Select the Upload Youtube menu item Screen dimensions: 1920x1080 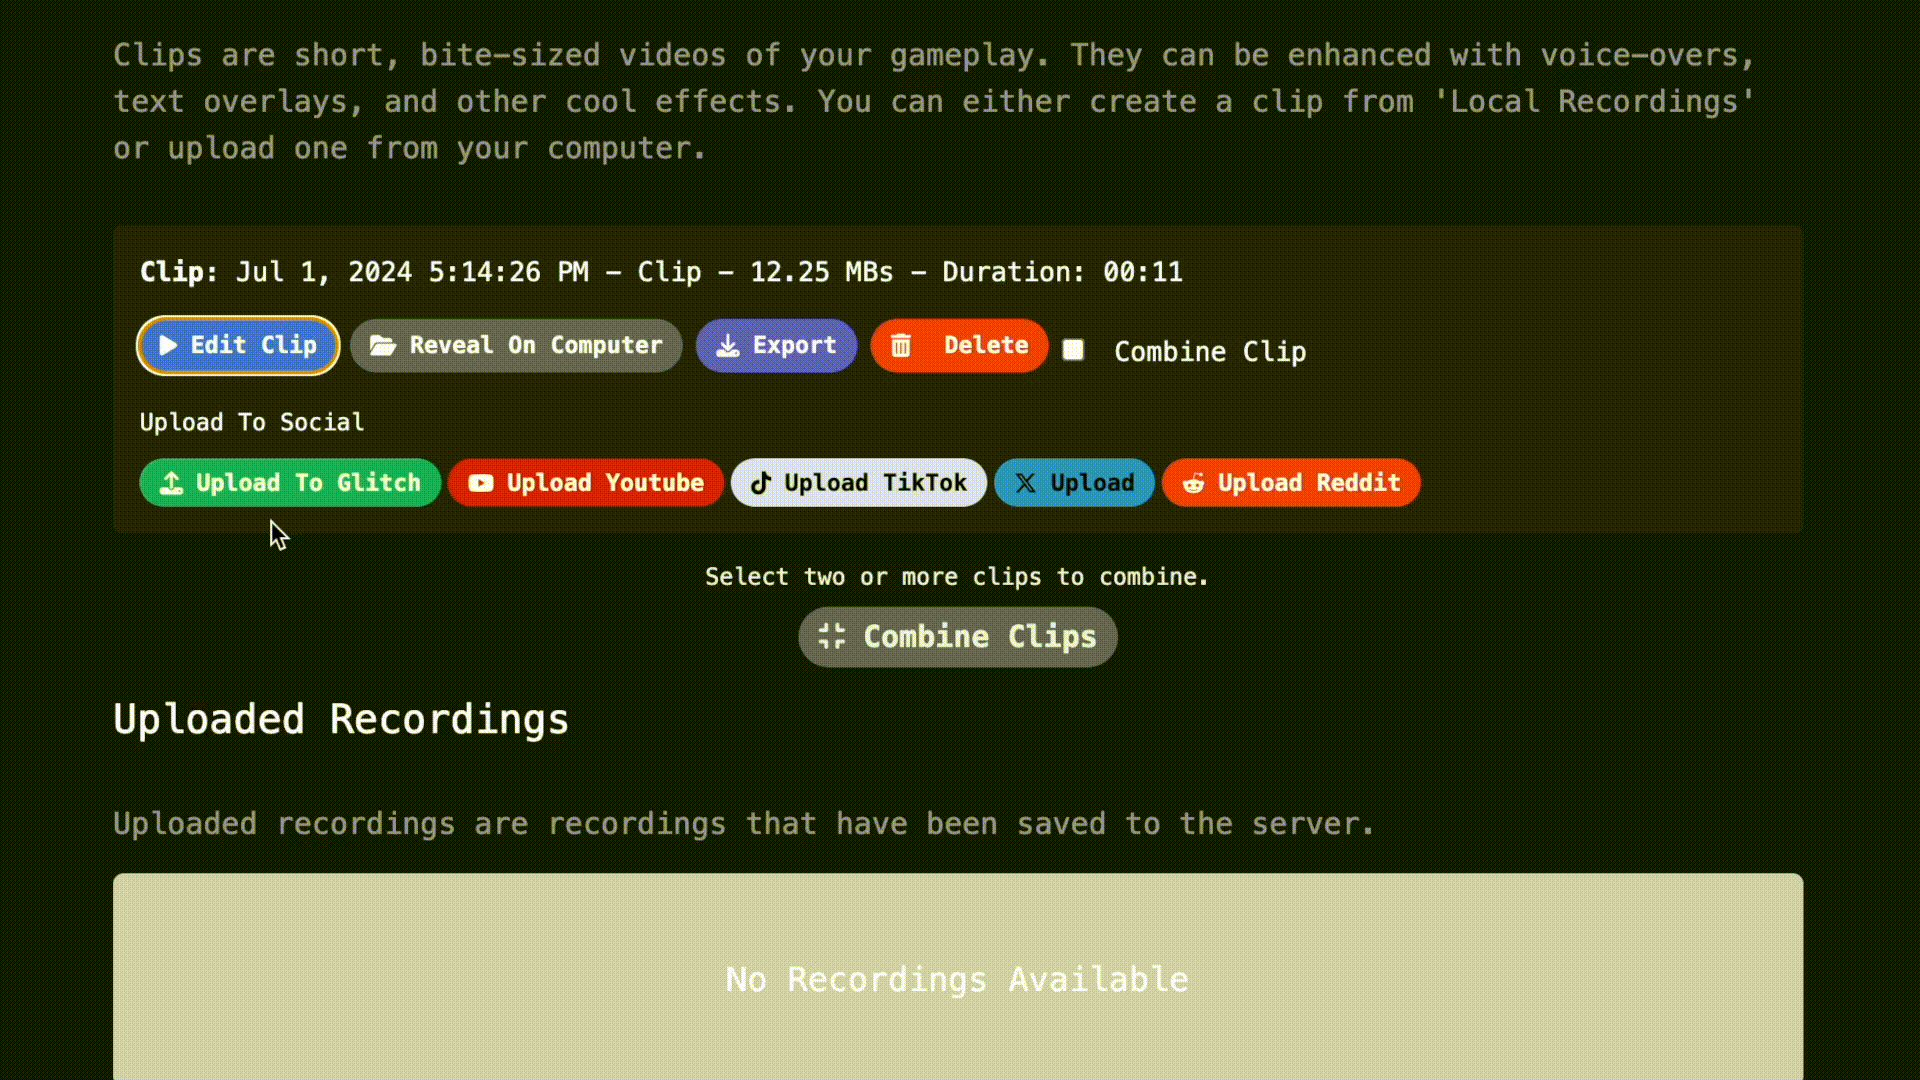pyautogui.click(x=587, y=483)
